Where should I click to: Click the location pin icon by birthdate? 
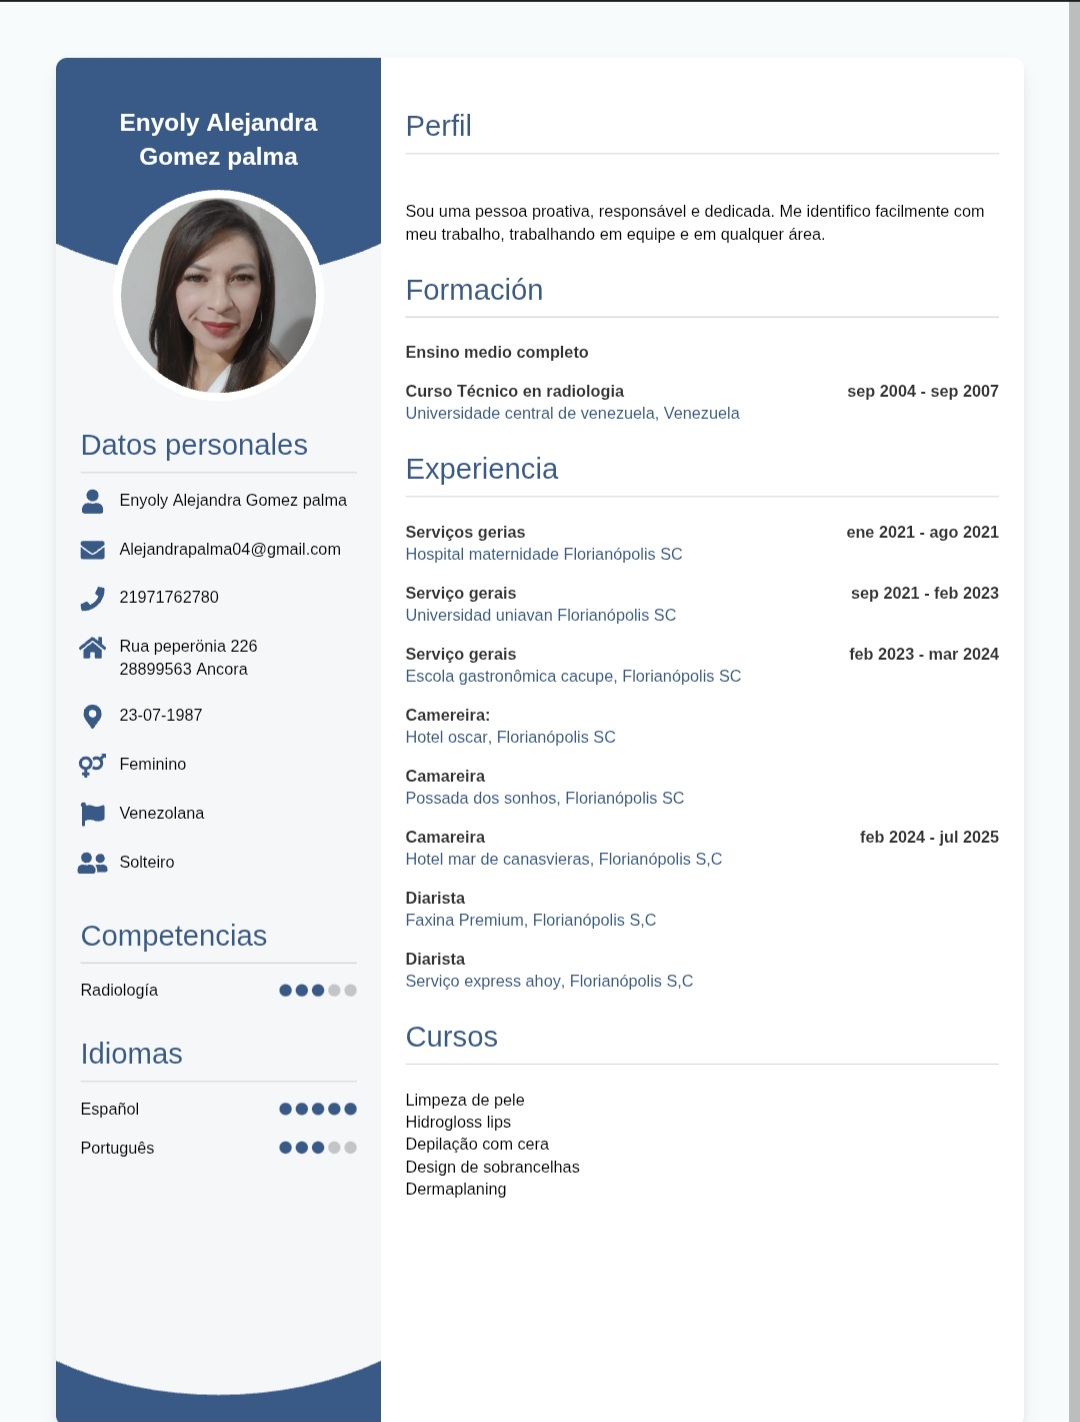92,716
